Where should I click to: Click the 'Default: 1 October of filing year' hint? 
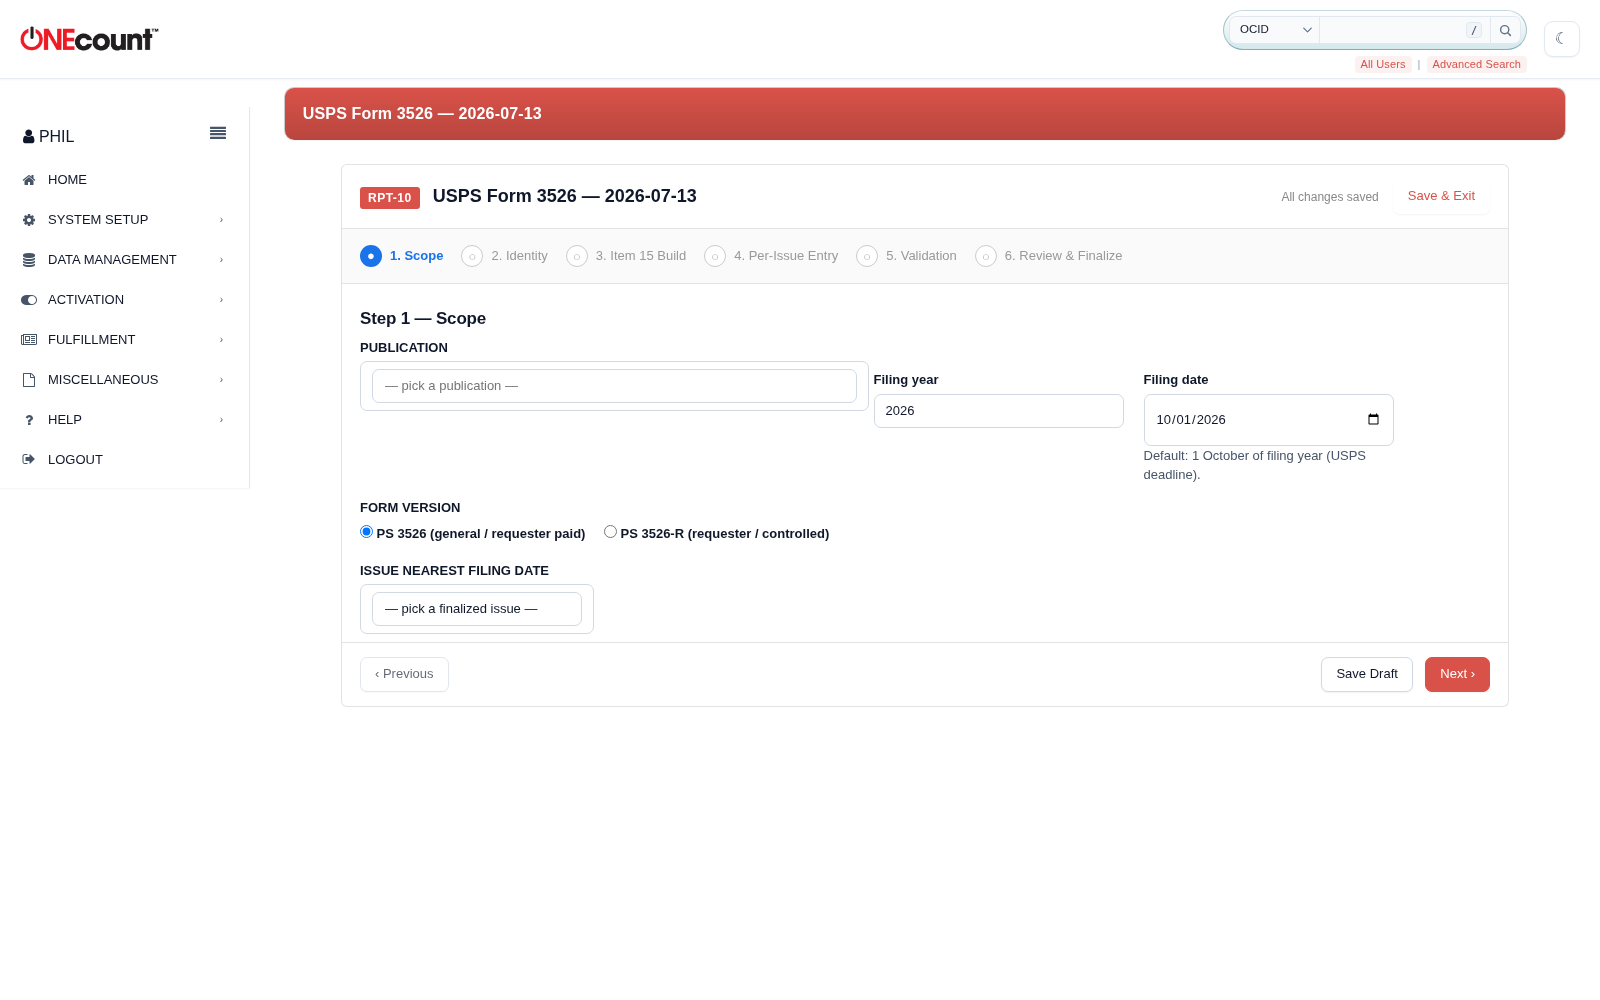tap(1254, 465)
